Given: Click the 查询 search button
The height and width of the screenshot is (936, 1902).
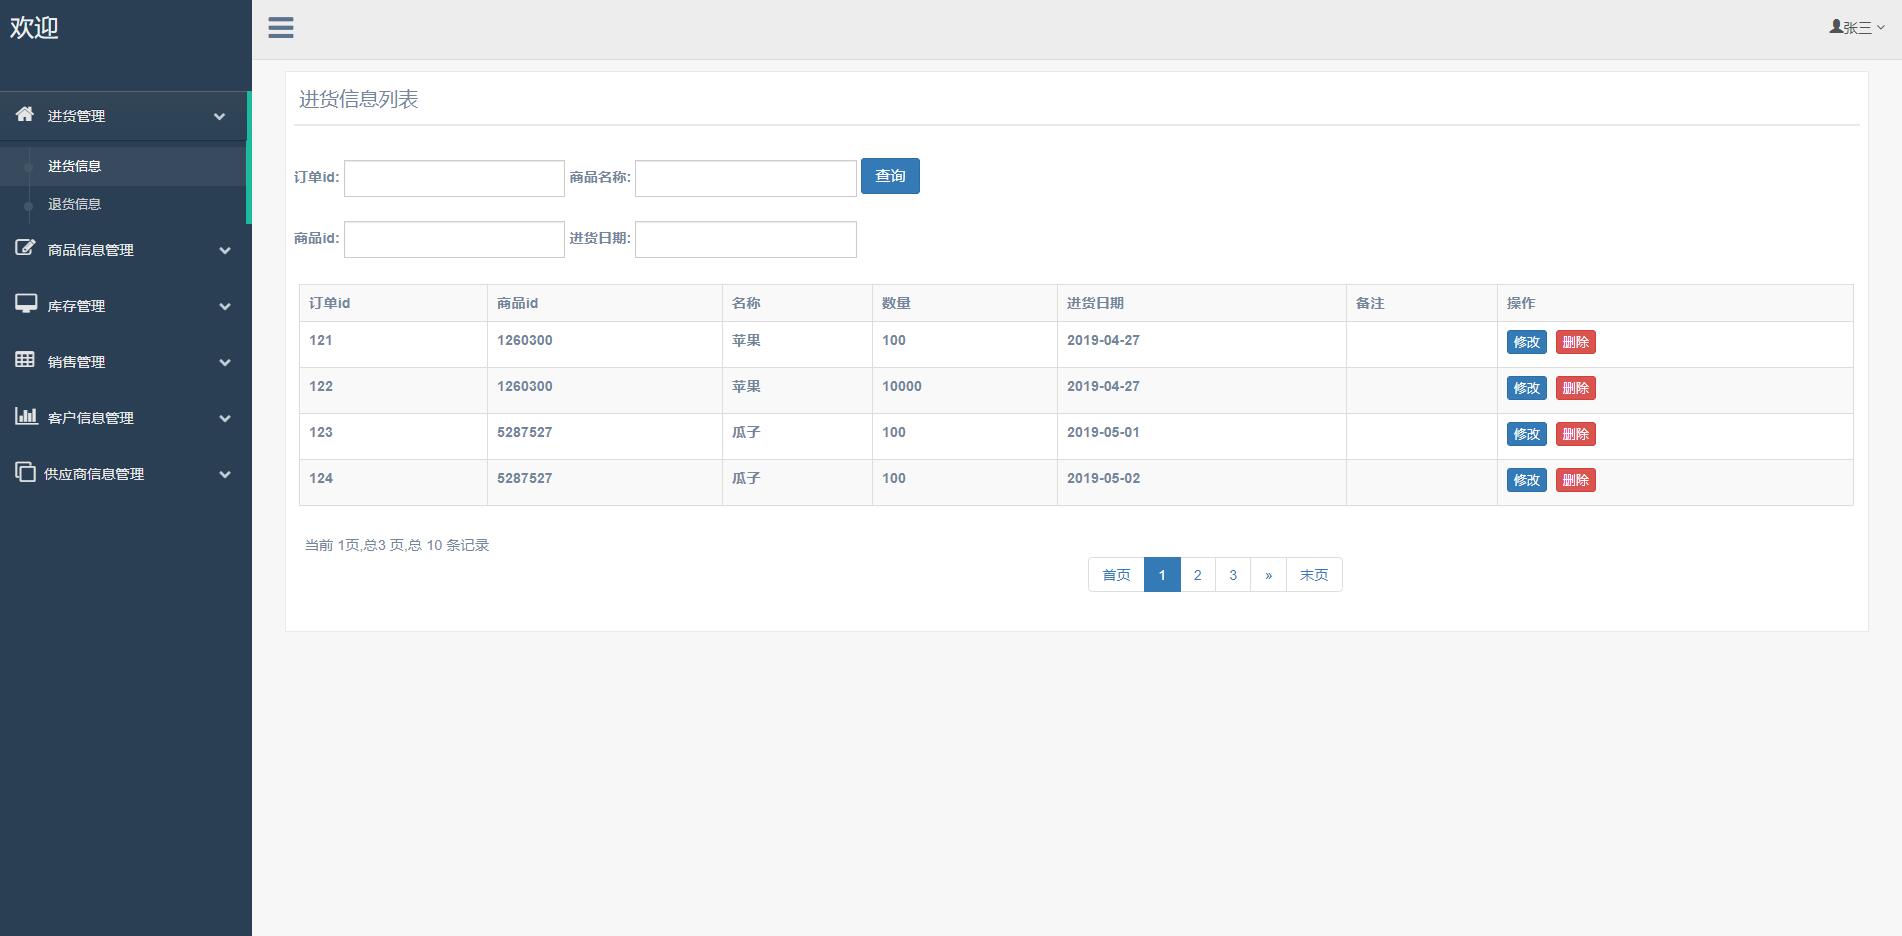Looking at the screenshot, I should click(890, 176).
